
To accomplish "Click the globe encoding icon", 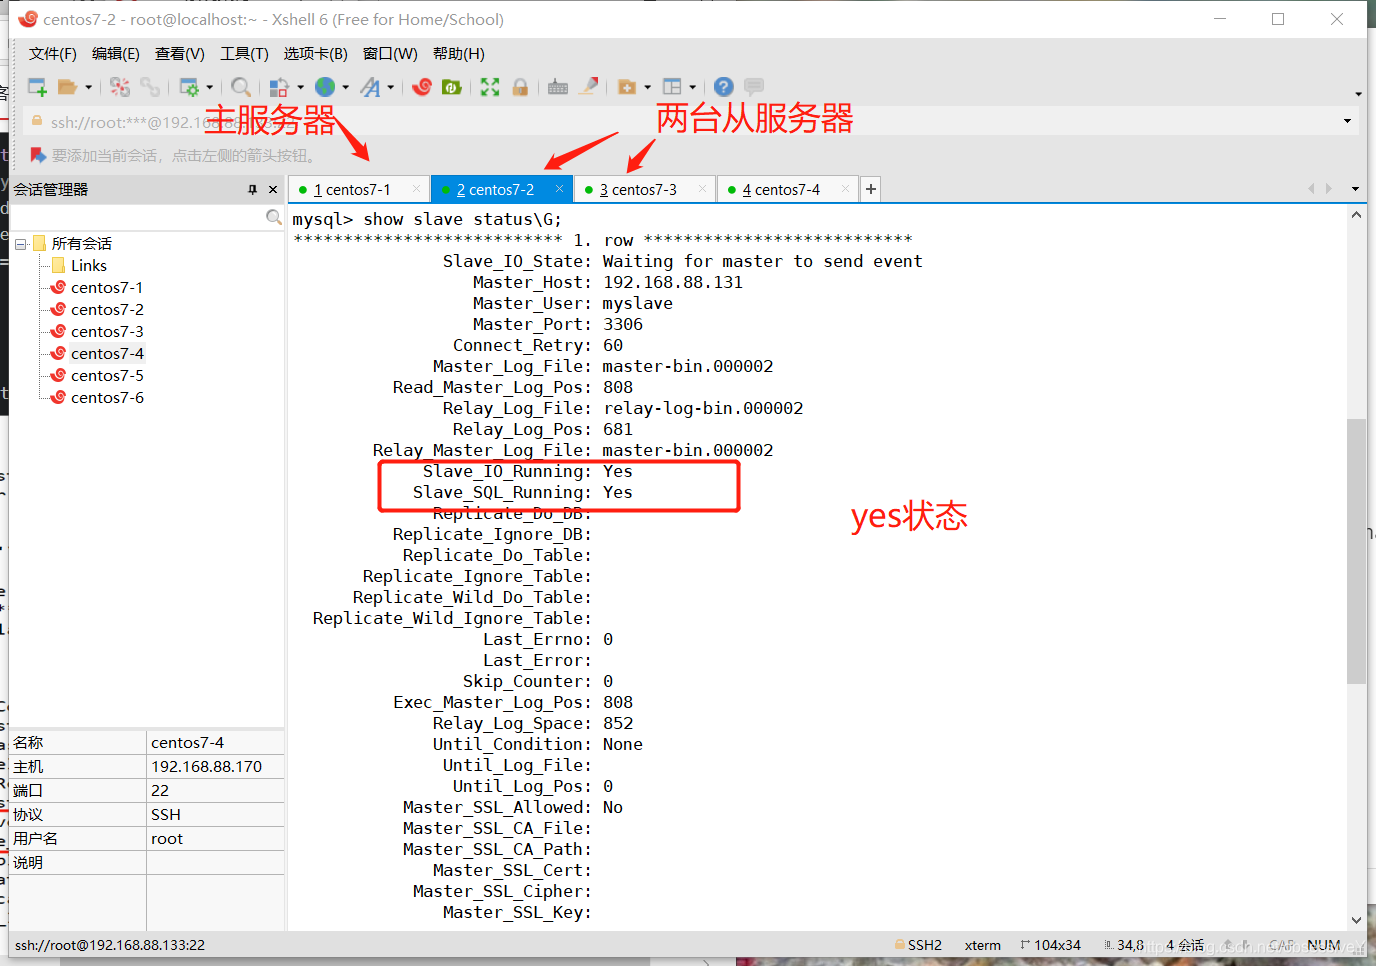I will point(325,87).
